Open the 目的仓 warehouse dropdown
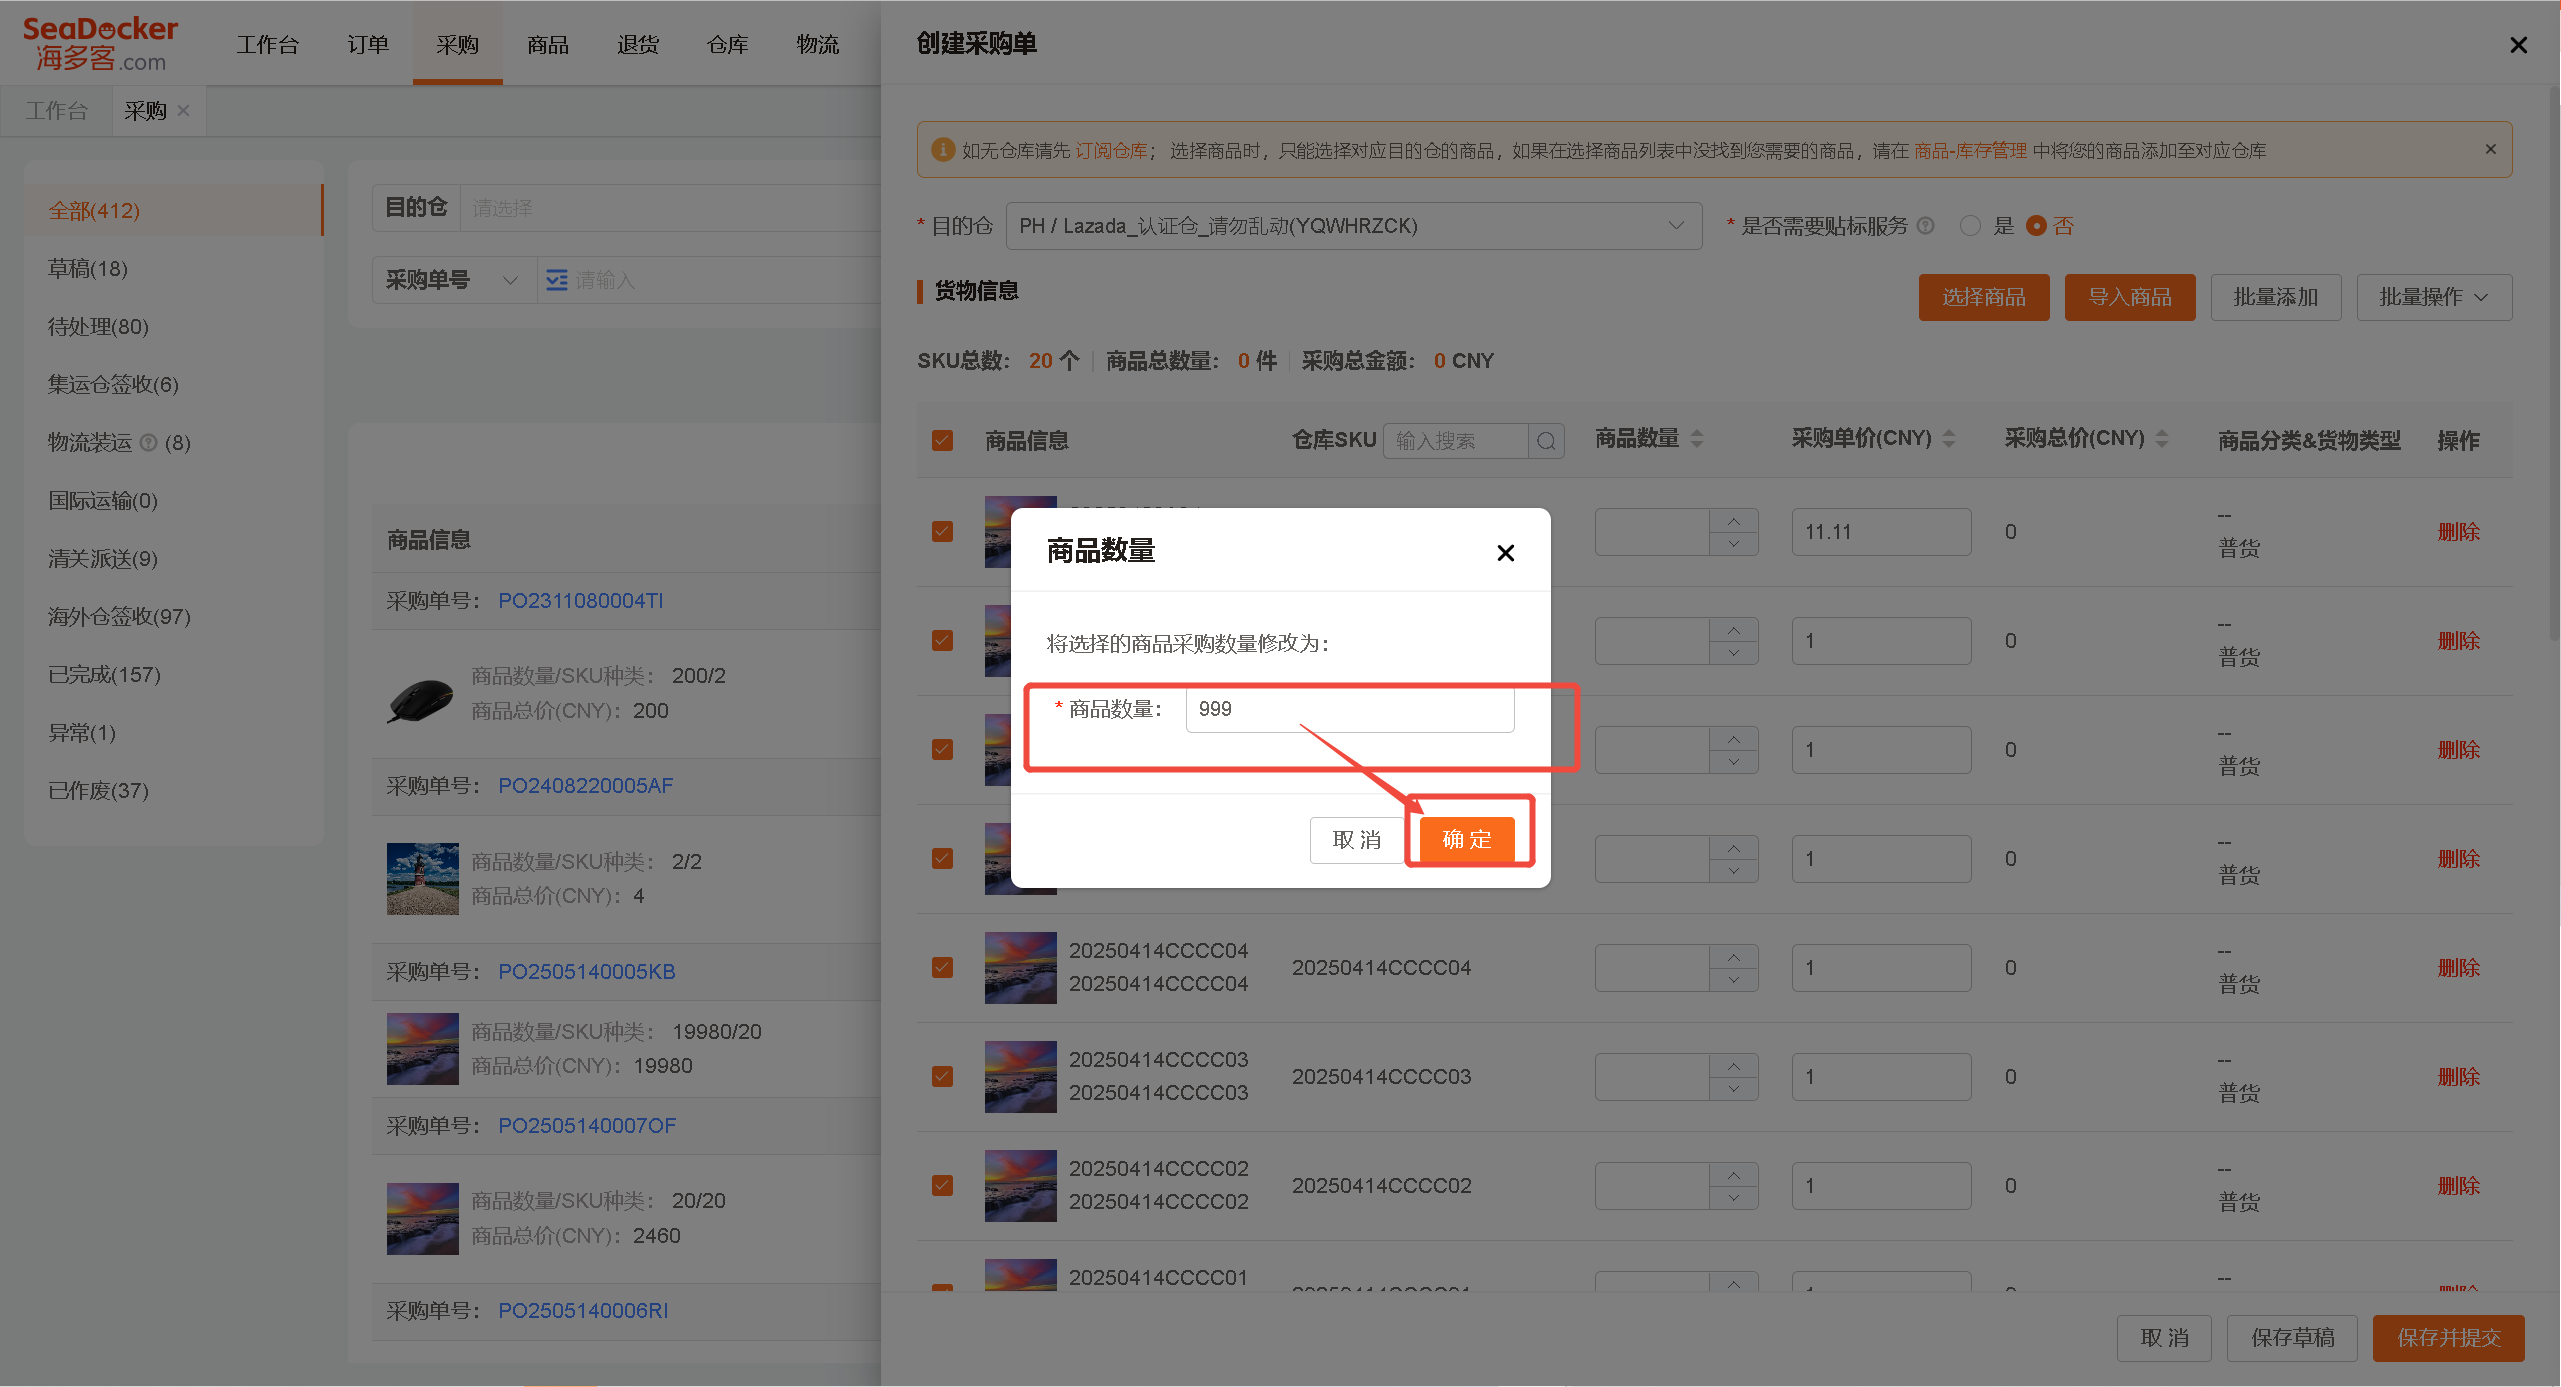 (x=1354, y=226)
